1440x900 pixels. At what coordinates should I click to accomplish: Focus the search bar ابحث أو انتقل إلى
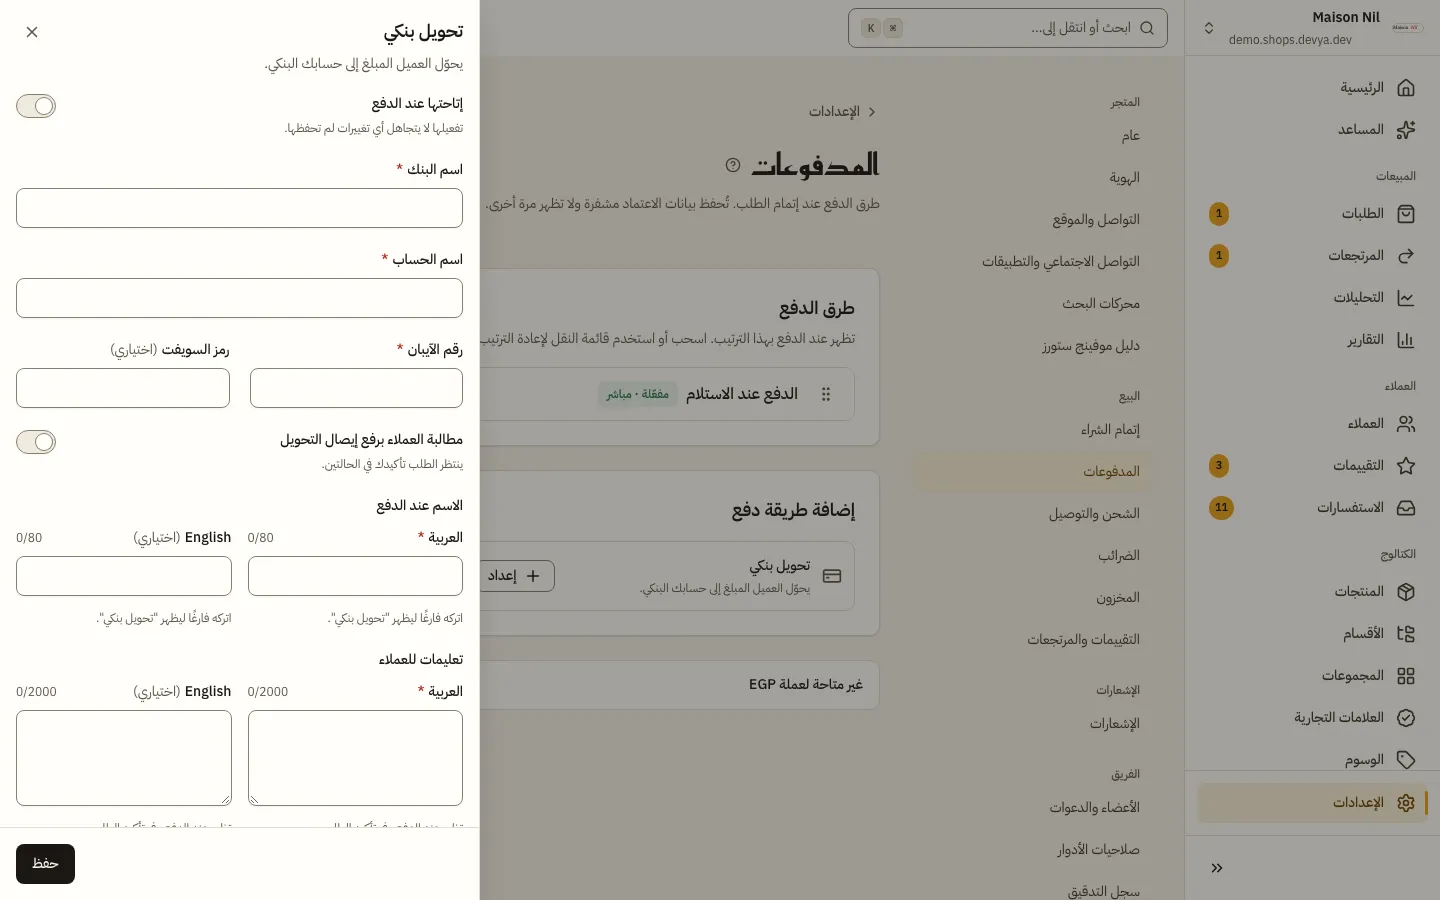coord(1008,28)
